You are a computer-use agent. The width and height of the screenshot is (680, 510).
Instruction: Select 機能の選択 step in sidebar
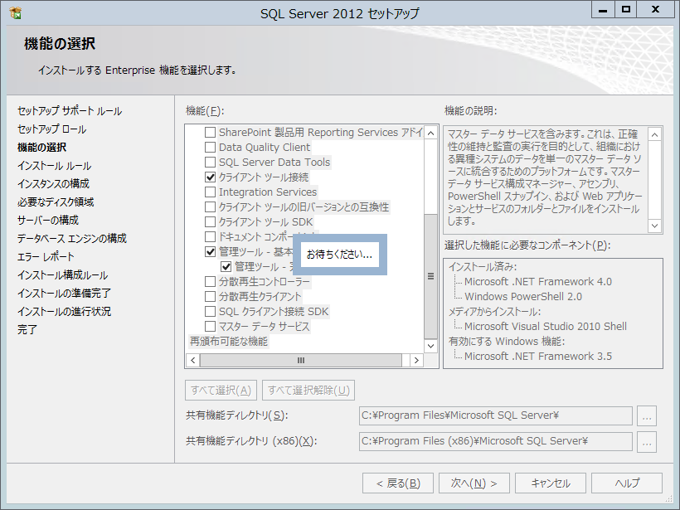(42, 147)
